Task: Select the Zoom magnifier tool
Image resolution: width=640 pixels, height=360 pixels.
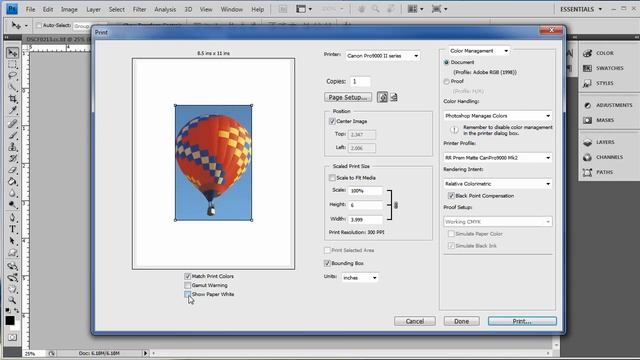Action: click(13, 300)
